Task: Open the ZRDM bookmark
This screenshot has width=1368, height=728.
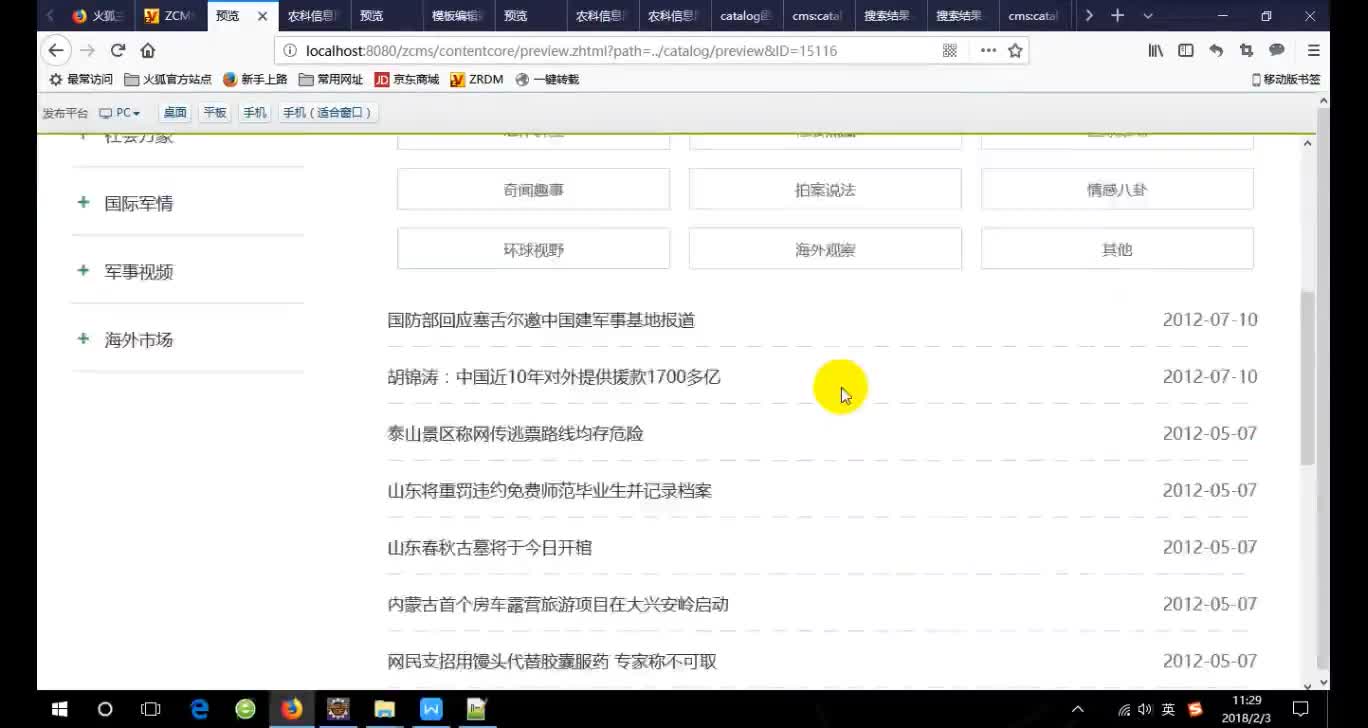Action: coord(477,79)
